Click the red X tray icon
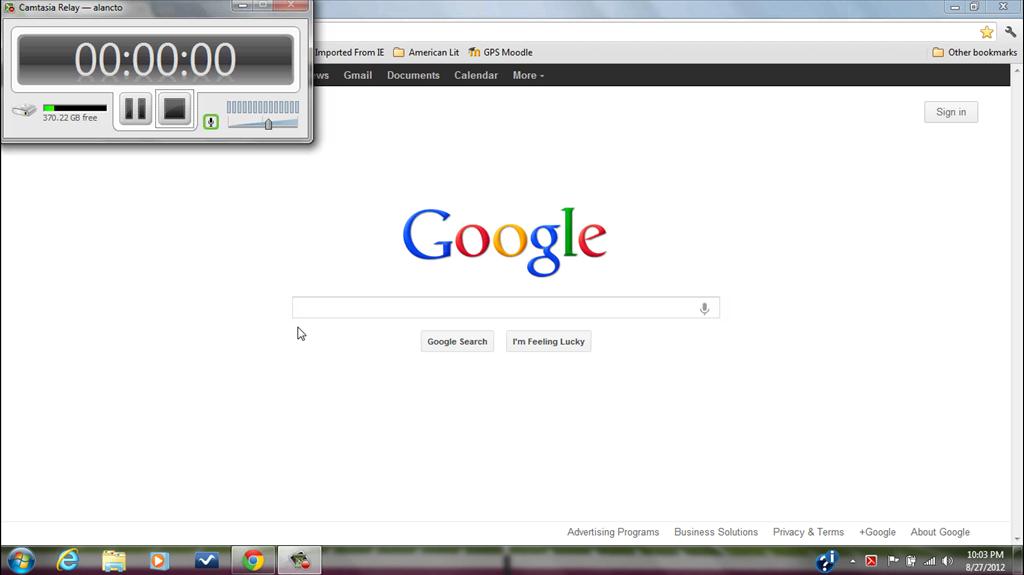 coord(871,561)
